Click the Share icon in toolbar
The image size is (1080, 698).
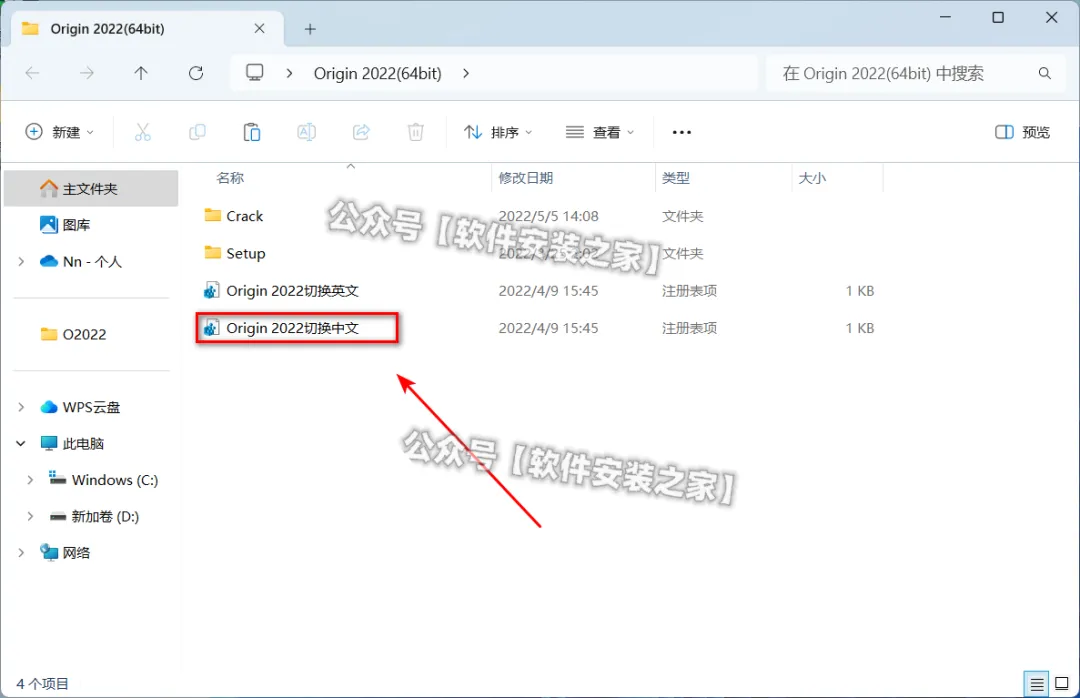(361, 132)
